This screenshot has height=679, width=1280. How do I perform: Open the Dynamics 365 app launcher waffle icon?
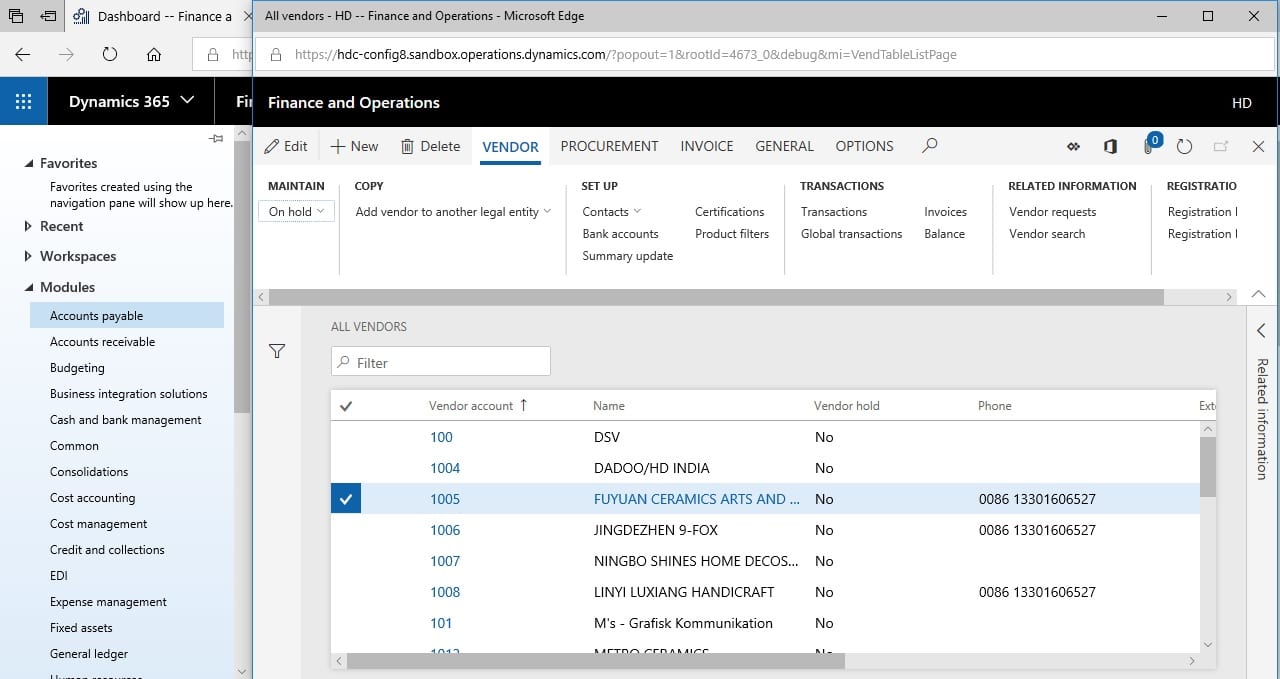24,102
